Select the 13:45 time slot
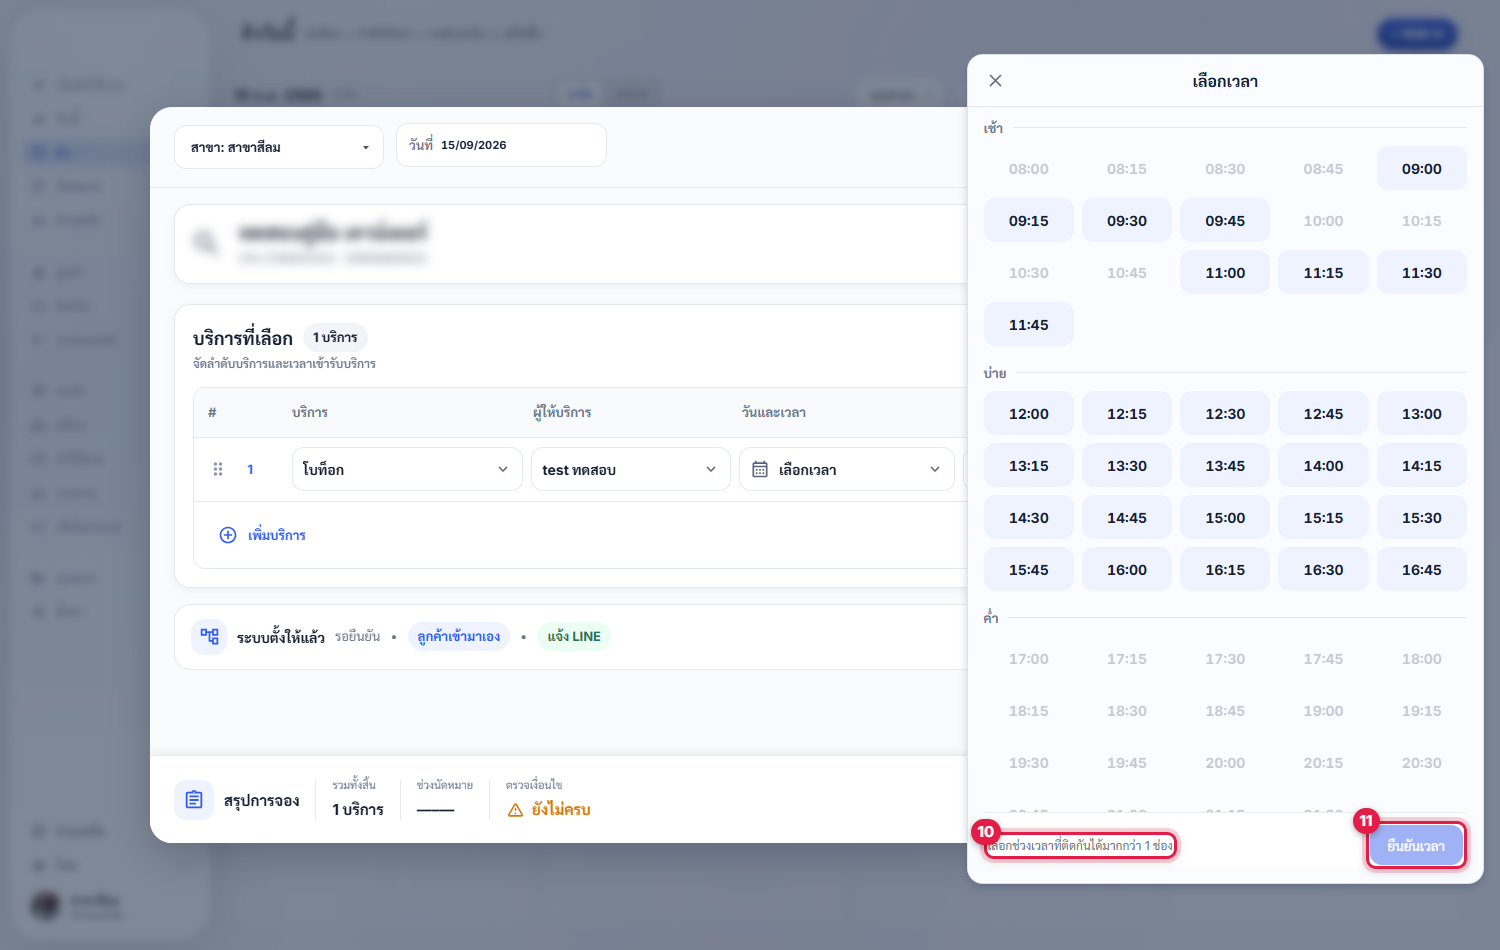1500x950 pixels. [1225, 466]
